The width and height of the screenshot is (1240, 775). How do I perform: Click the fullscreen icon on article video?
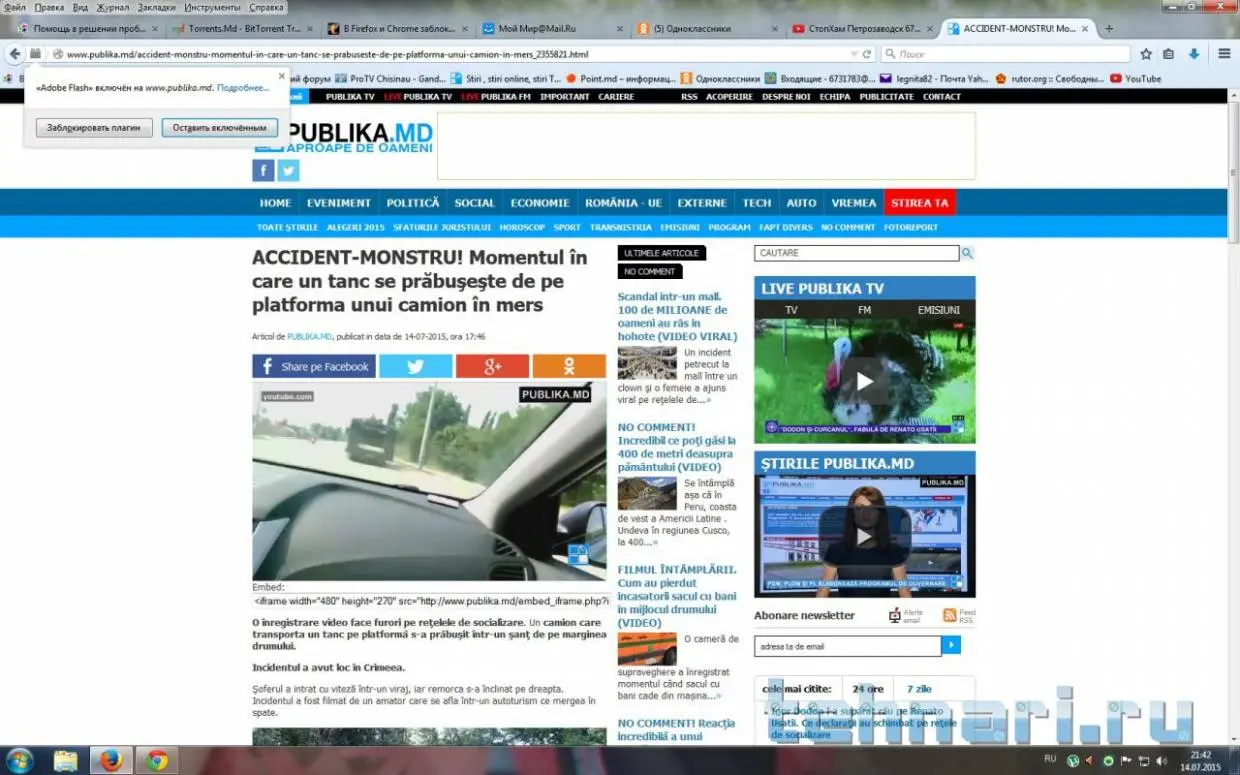[578, 554]
